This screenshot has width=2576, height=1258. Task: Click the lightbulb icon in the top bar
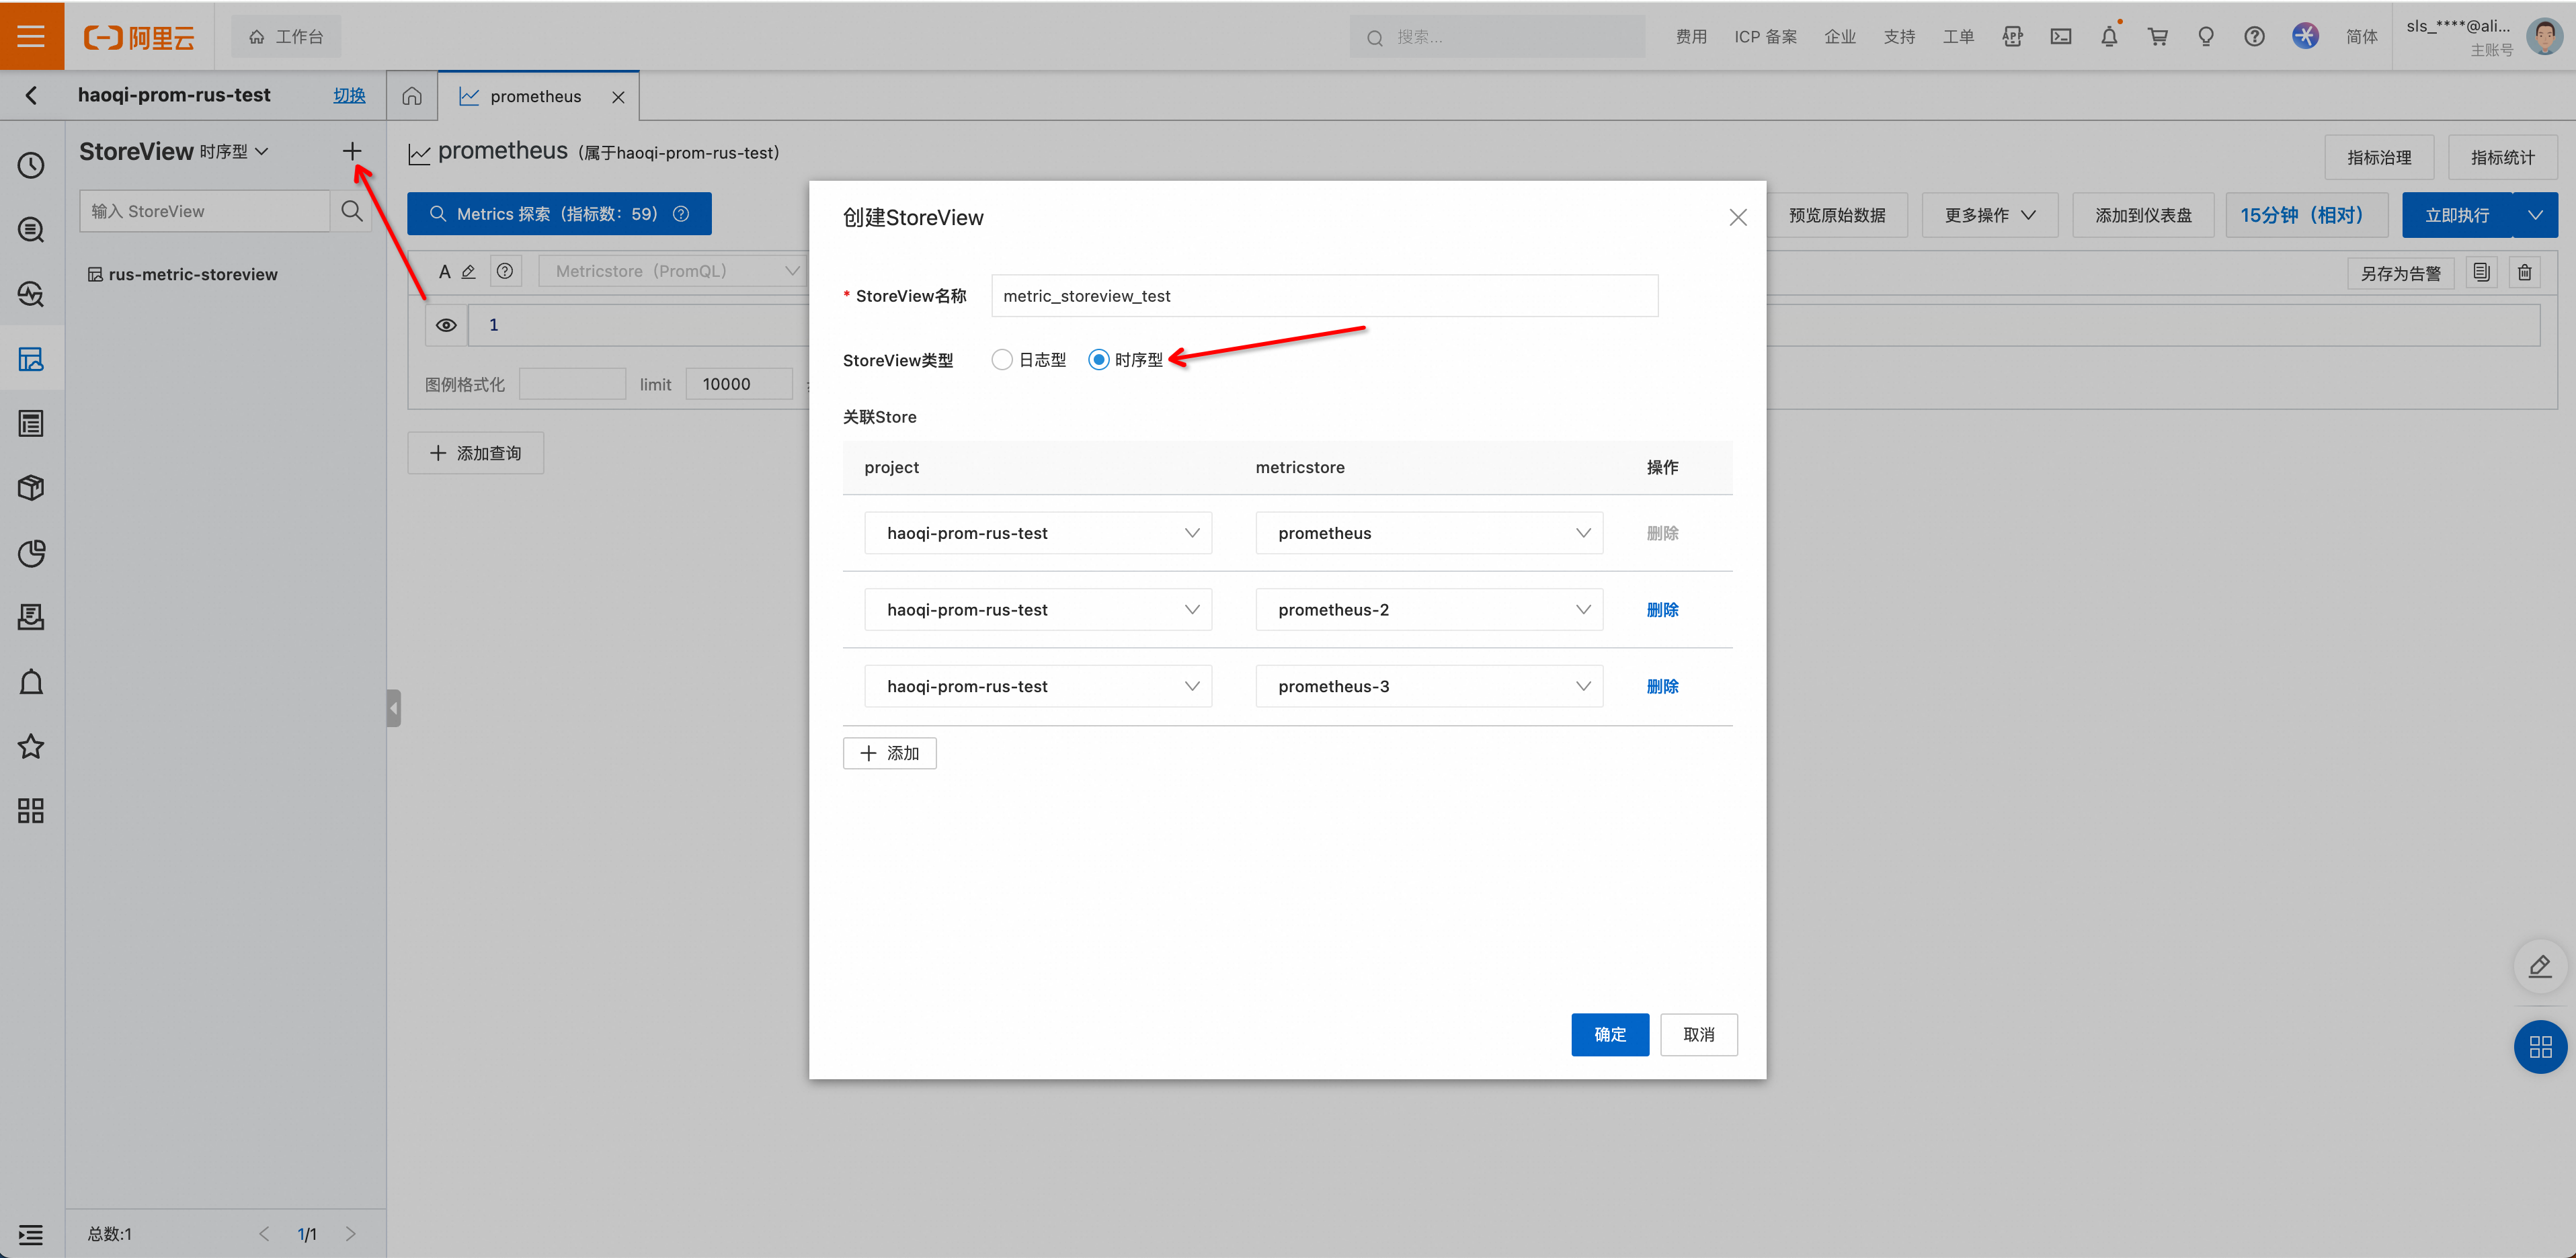pos(2206,37)
